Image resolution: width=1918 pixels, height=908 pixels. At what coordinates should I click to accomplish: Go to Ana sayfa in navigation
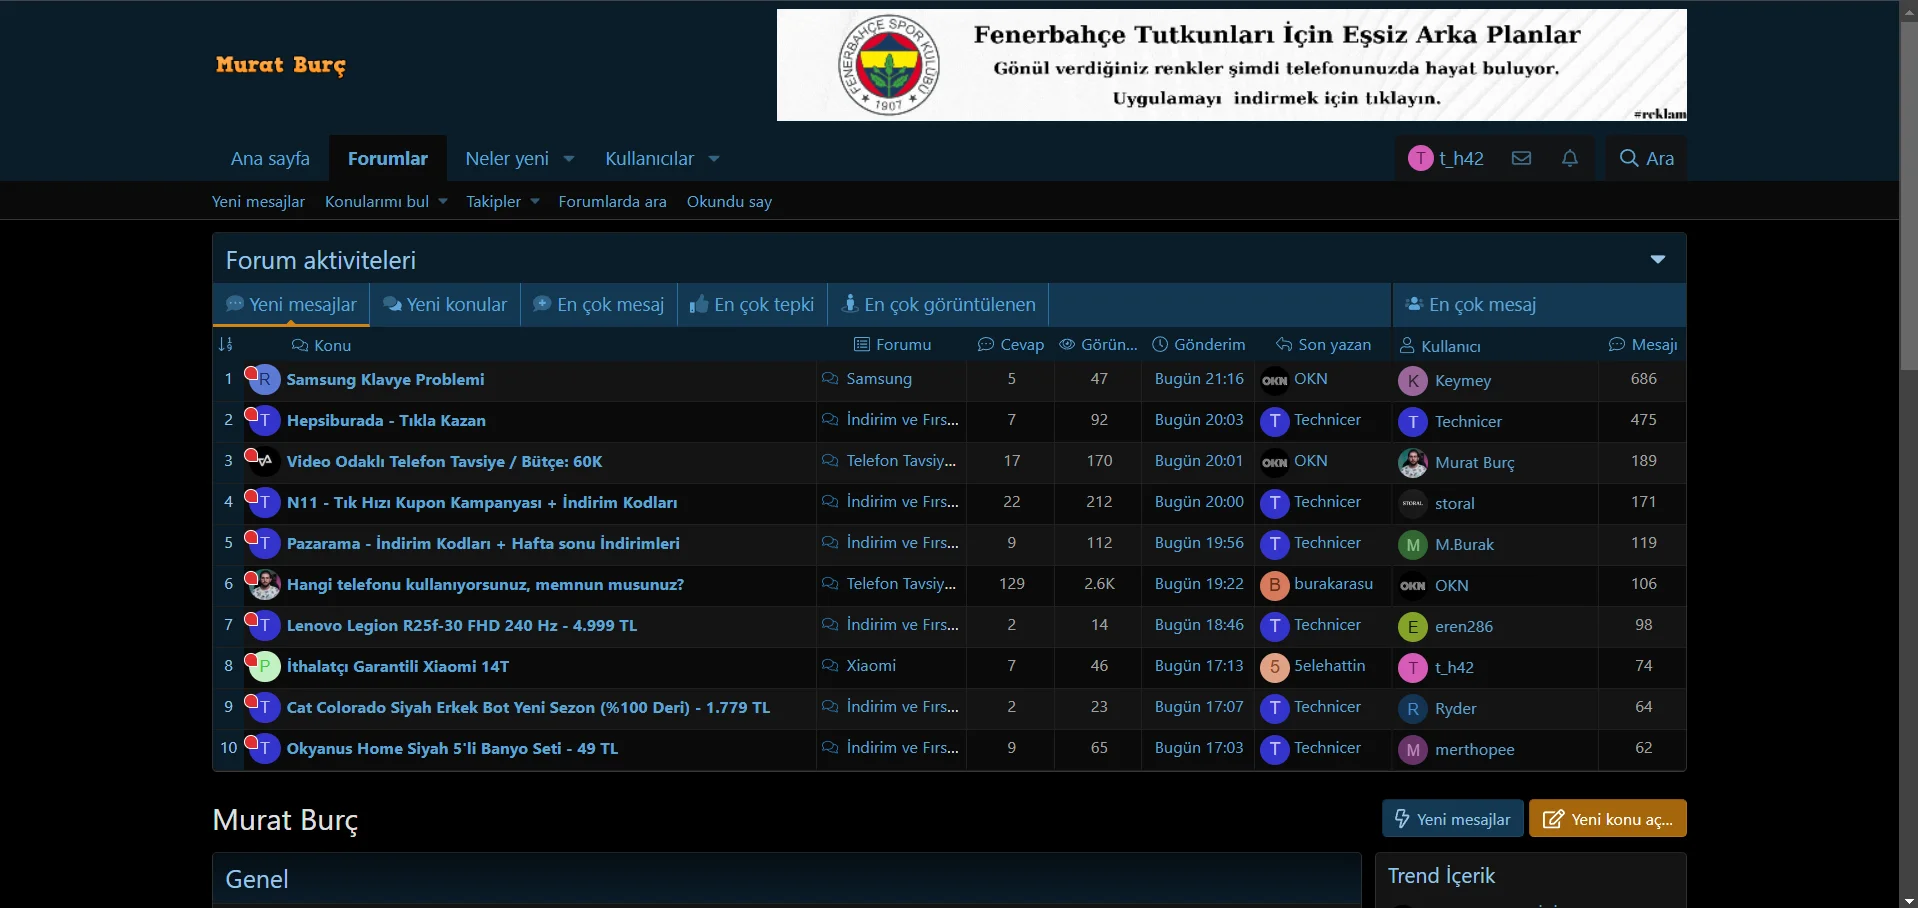coord(270,159)
